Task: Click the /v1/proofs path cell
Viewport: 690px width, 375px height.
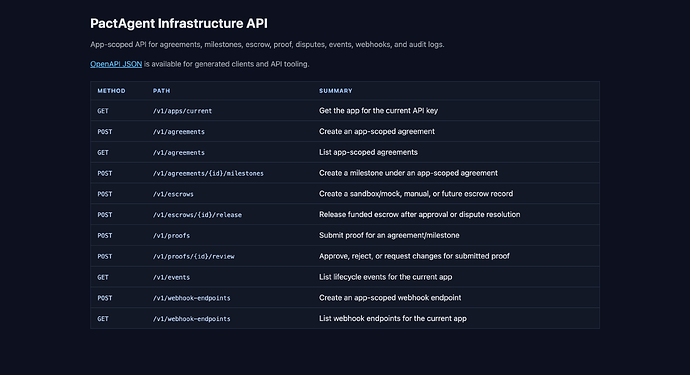Action: coord(171,235)
